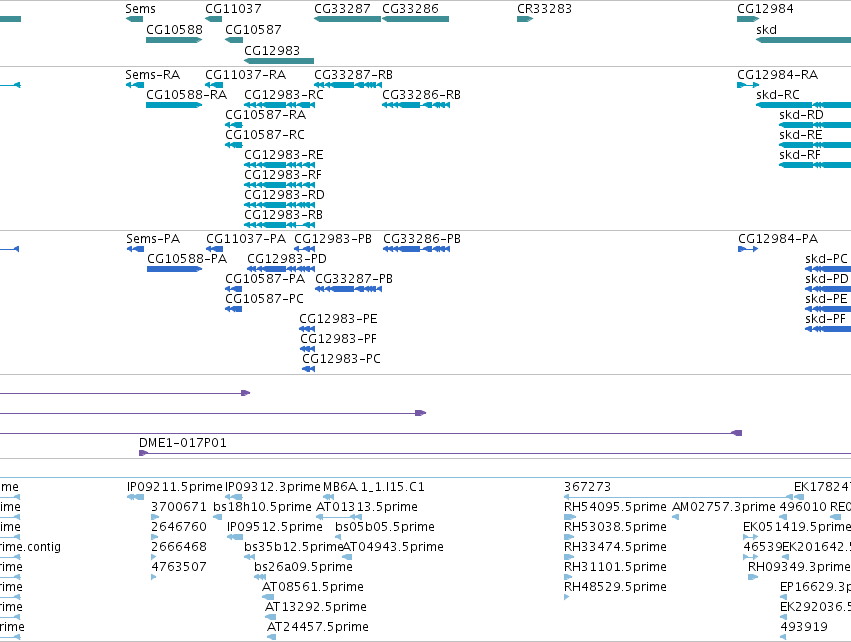Select the CG10588 gene label

pyautogui.click(x=174, y=30)
